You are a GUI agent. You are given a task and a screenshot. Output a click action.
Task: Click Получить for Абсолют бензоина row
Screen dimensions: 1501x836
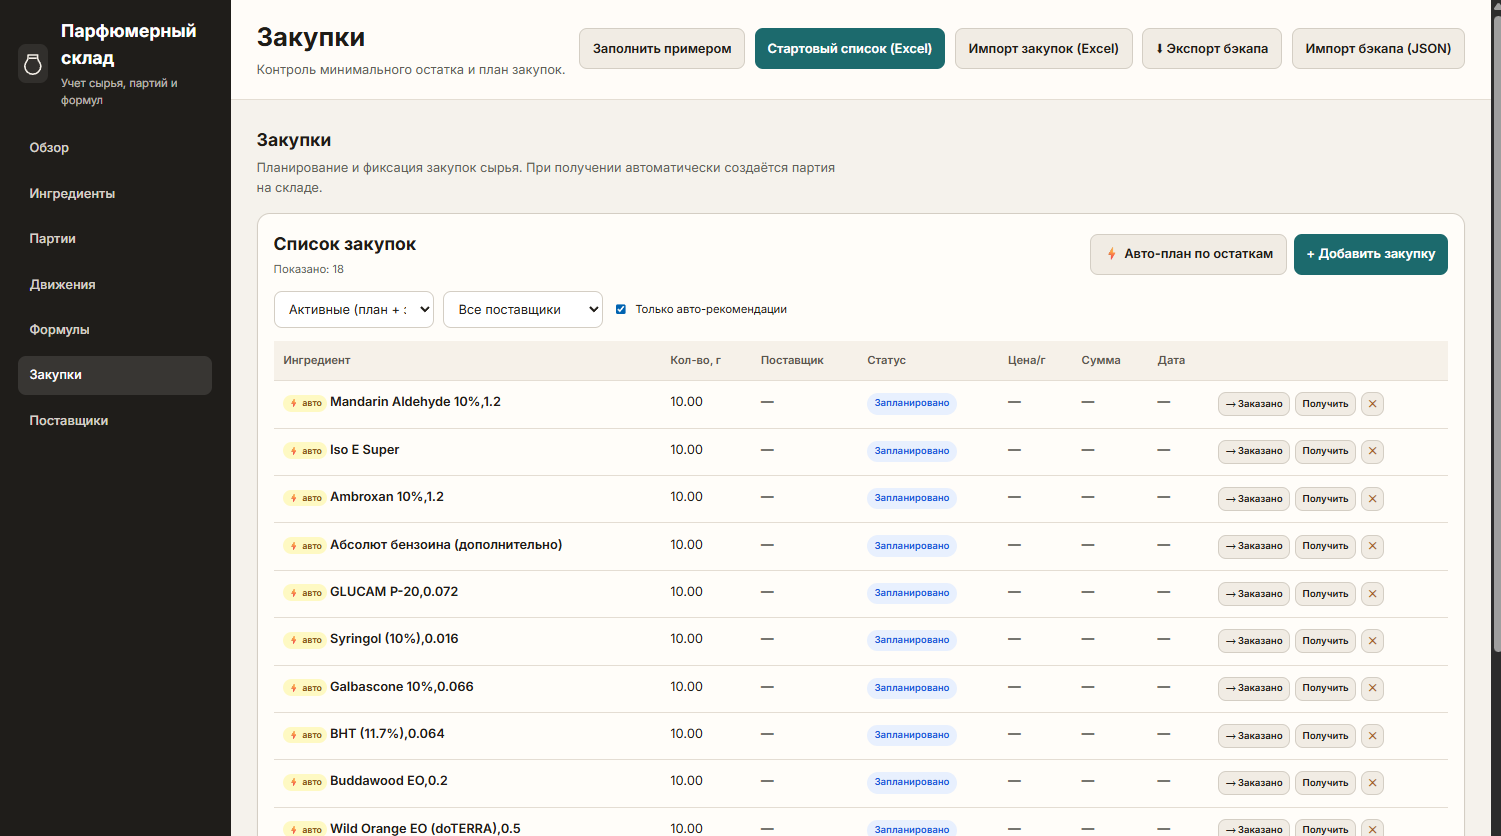[x=1325, y=546]
